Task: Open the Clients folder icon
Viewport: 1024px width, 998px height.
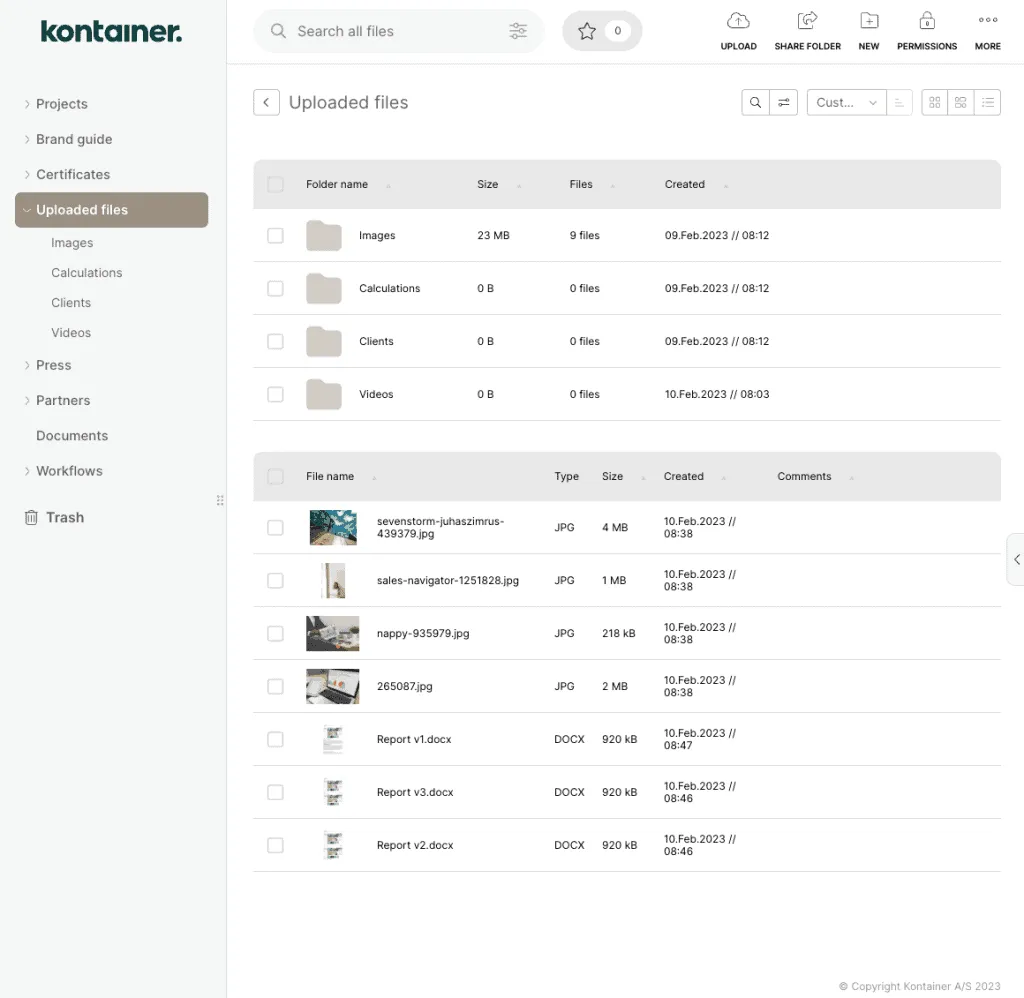Action: 324,342
